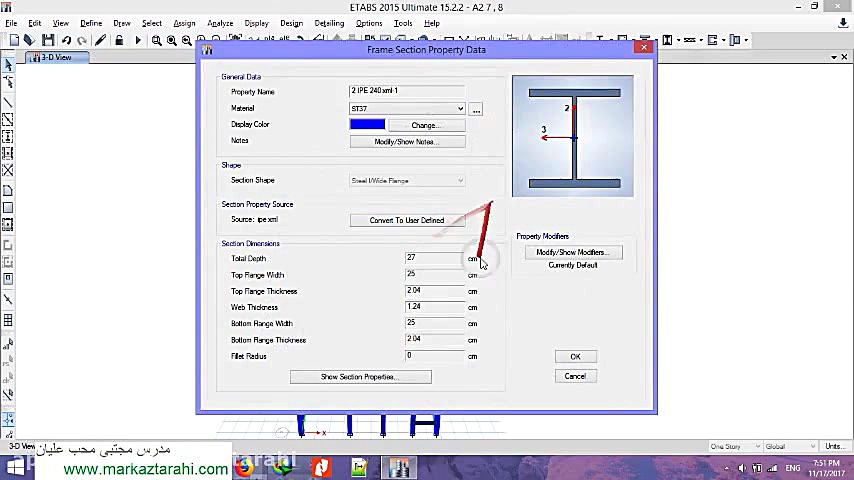Click the Units... button in status bar
This screenshot has height=480, width=854.
point(836,446)
